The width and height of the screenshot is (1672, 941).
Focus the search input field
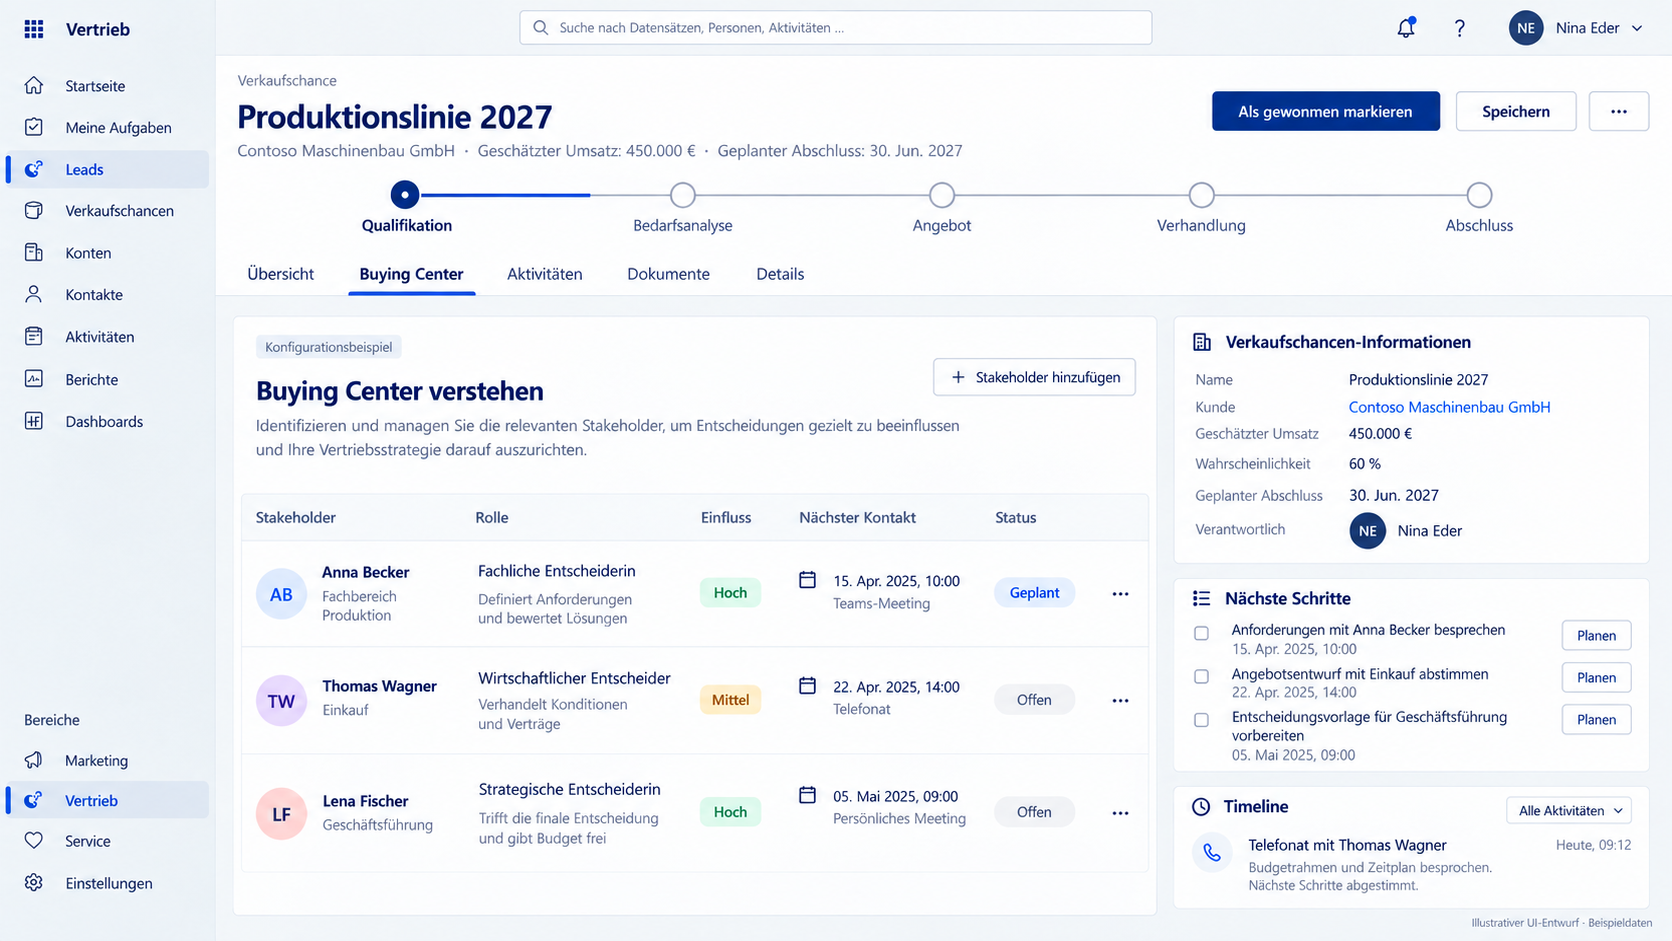point(836,28)
